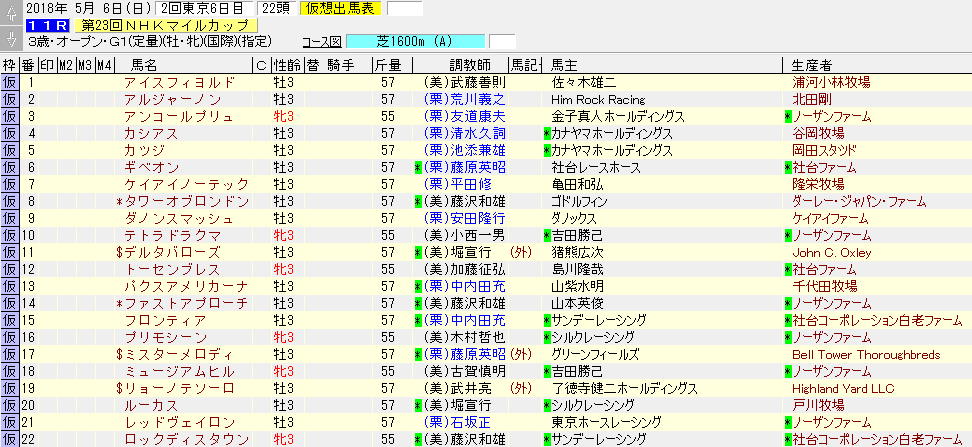Click the 仮想出馬表 label
Image resolution: width=972 pixels, height=447 pixels.
click(x=340, y=9)
